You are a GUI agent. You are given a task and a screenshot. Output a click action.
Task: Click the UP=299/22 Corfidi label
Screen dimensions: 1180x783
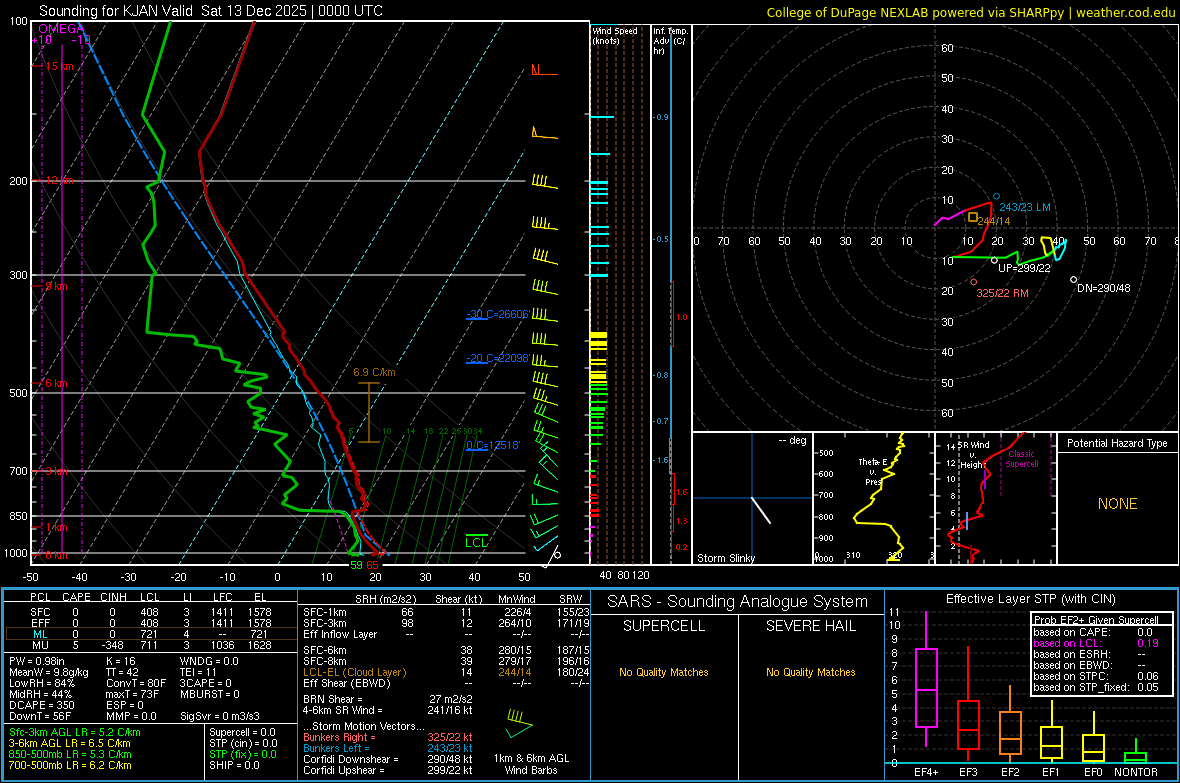tap(1024, 268)
